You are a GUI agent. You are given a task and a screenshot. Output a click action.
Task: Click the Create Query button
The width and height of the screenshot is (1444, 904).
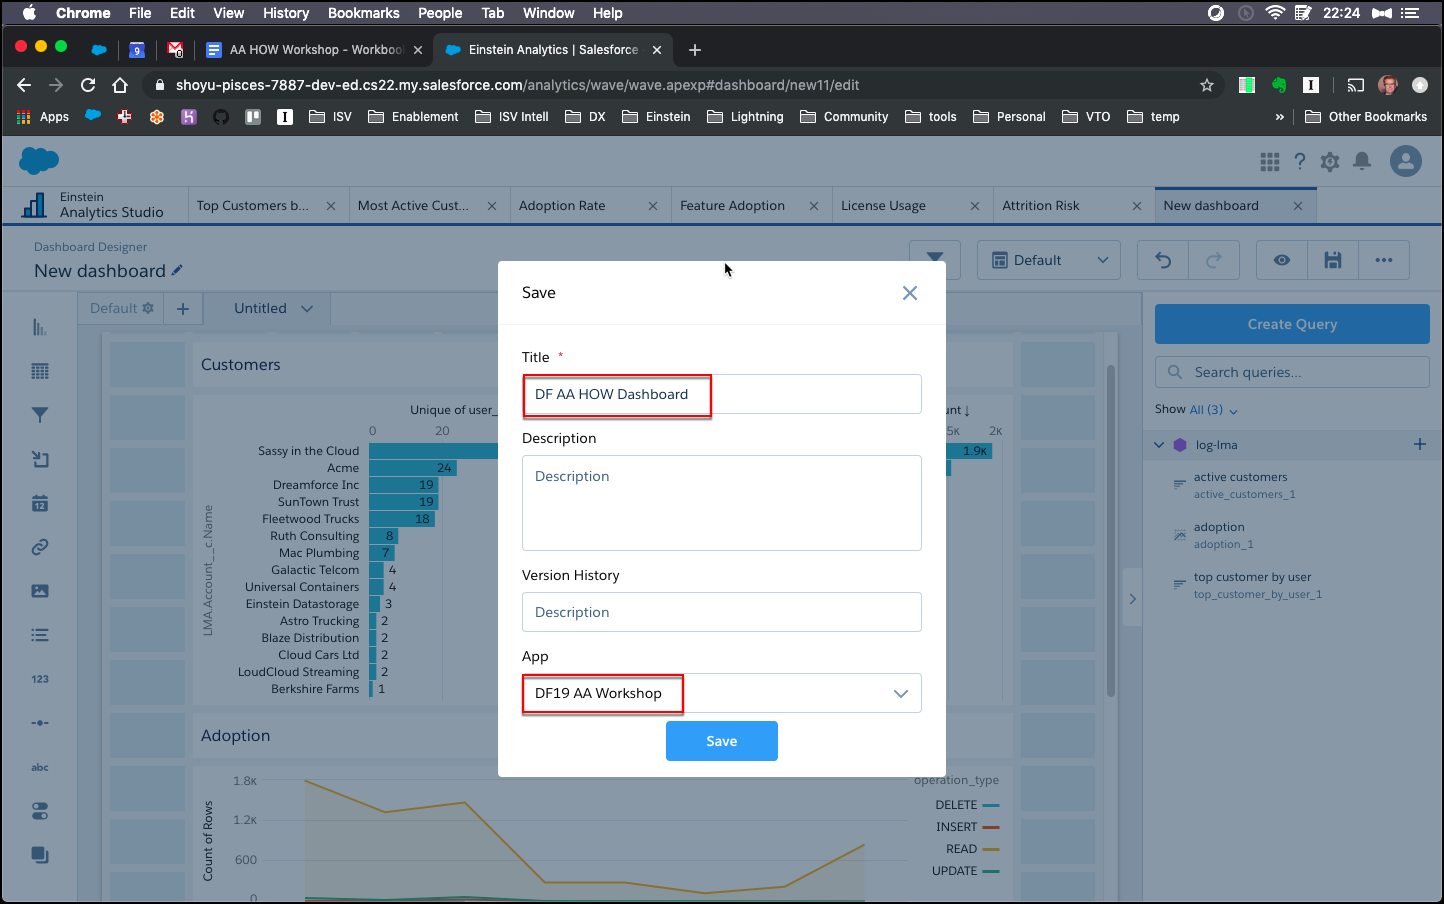coord(1292,324)
